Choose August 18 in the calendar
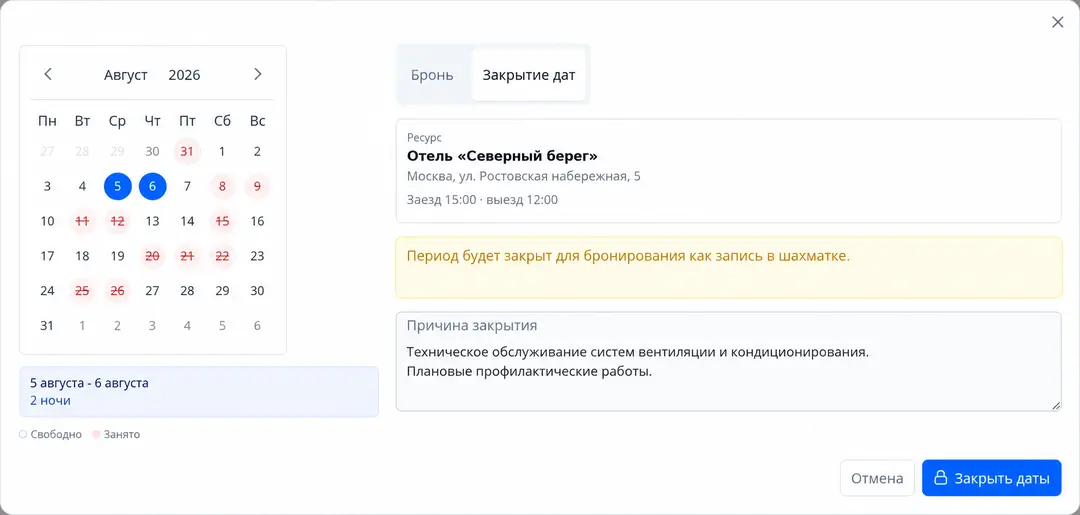This screenshot has height=515, width=1080. tap(82, 256)
